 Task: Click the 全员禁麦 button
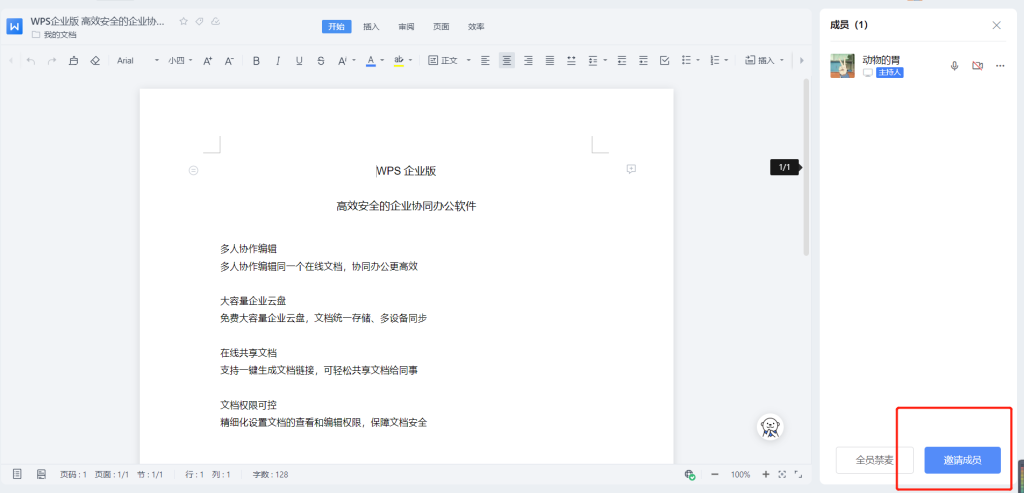(x=874, y=460)
